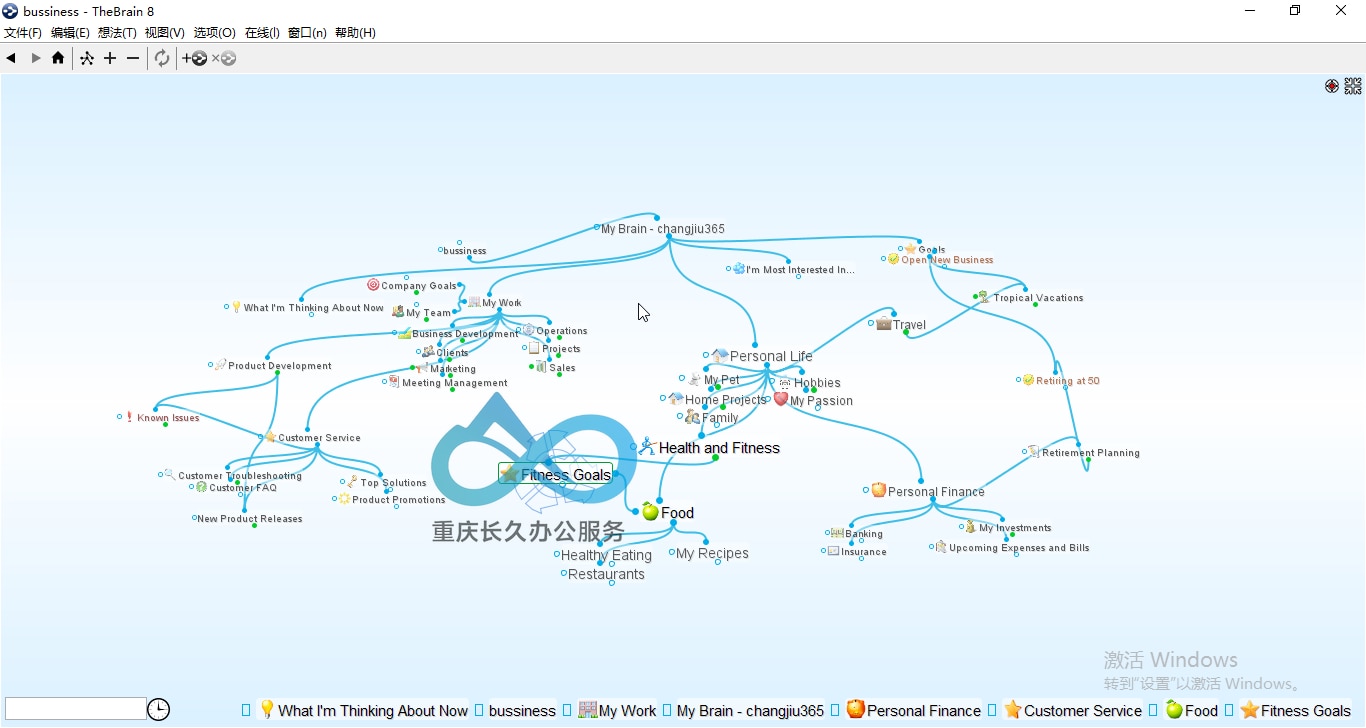Image resolution: width=1366 pixels, height=728 pixels.
Task: Activate the My Work pin in pin bar
Action: click(x=618, y=710)
